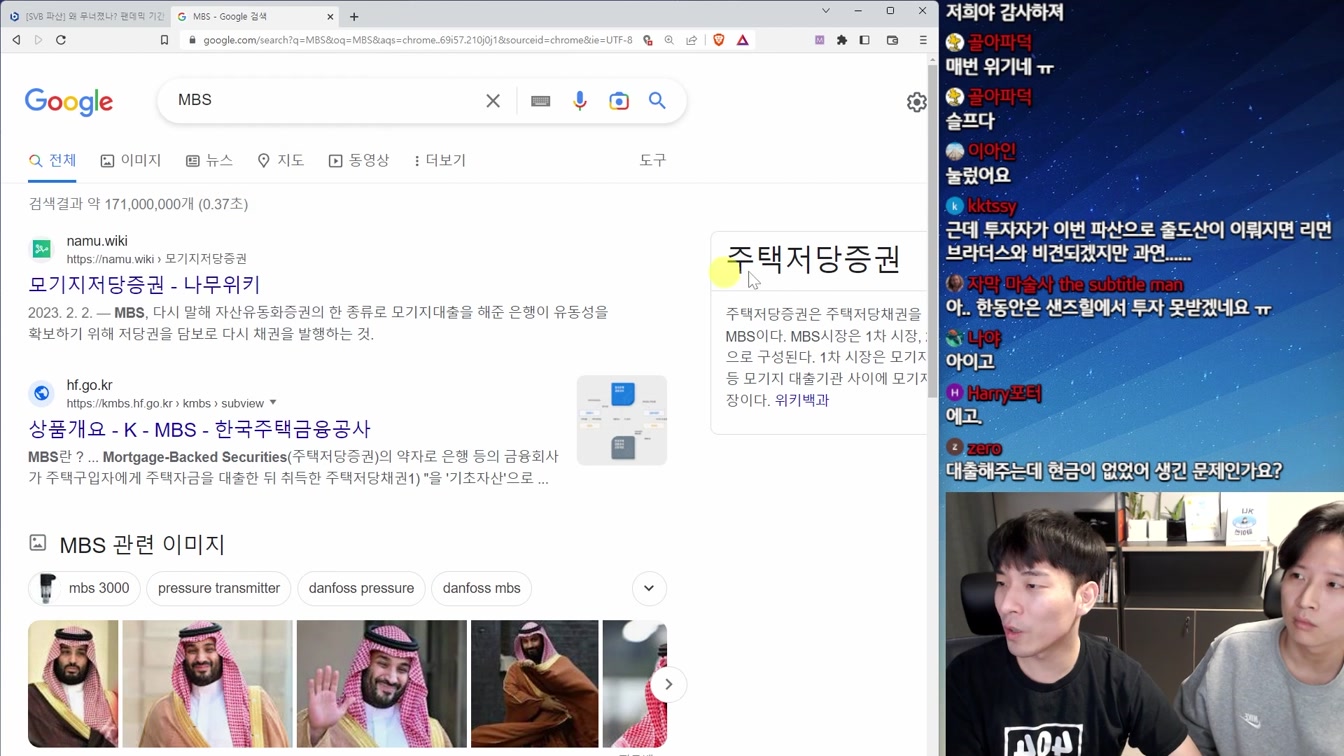Click the Google logo
This screenshot has width=1344, height=756.
(69, 102)
